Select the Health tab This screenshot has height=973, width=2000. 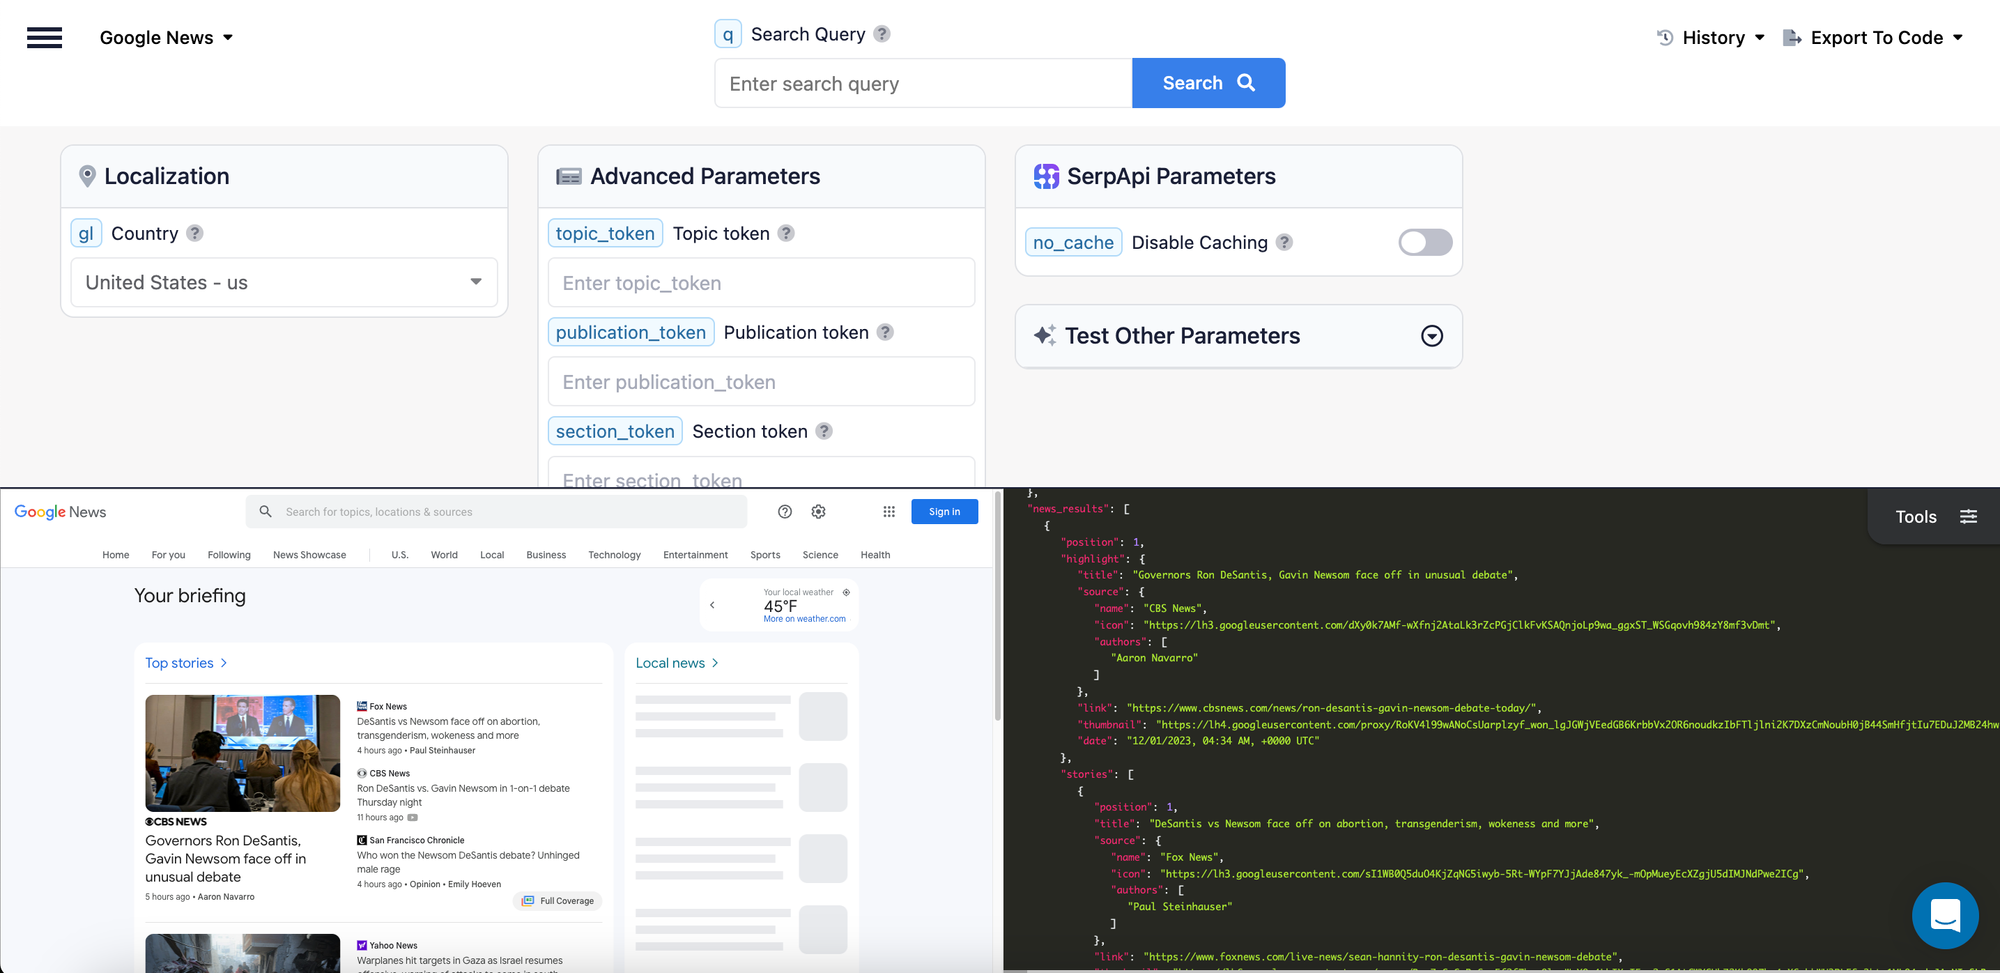[875, 555]
